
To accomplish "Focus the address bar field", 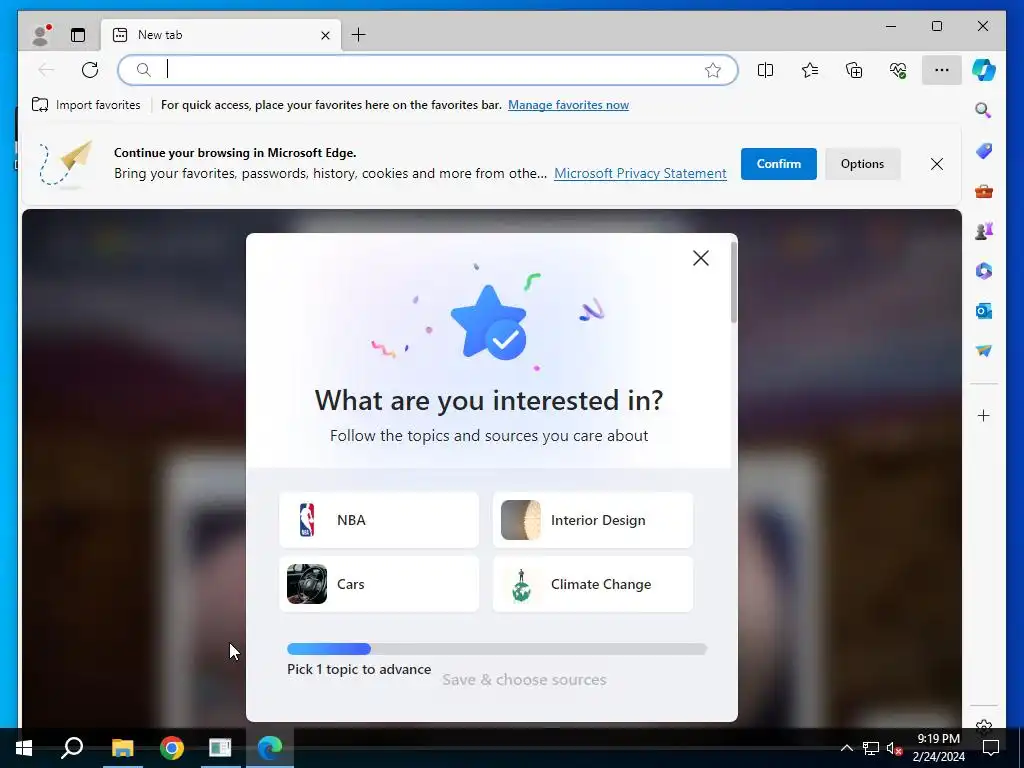I will click(x=428, y=70).
